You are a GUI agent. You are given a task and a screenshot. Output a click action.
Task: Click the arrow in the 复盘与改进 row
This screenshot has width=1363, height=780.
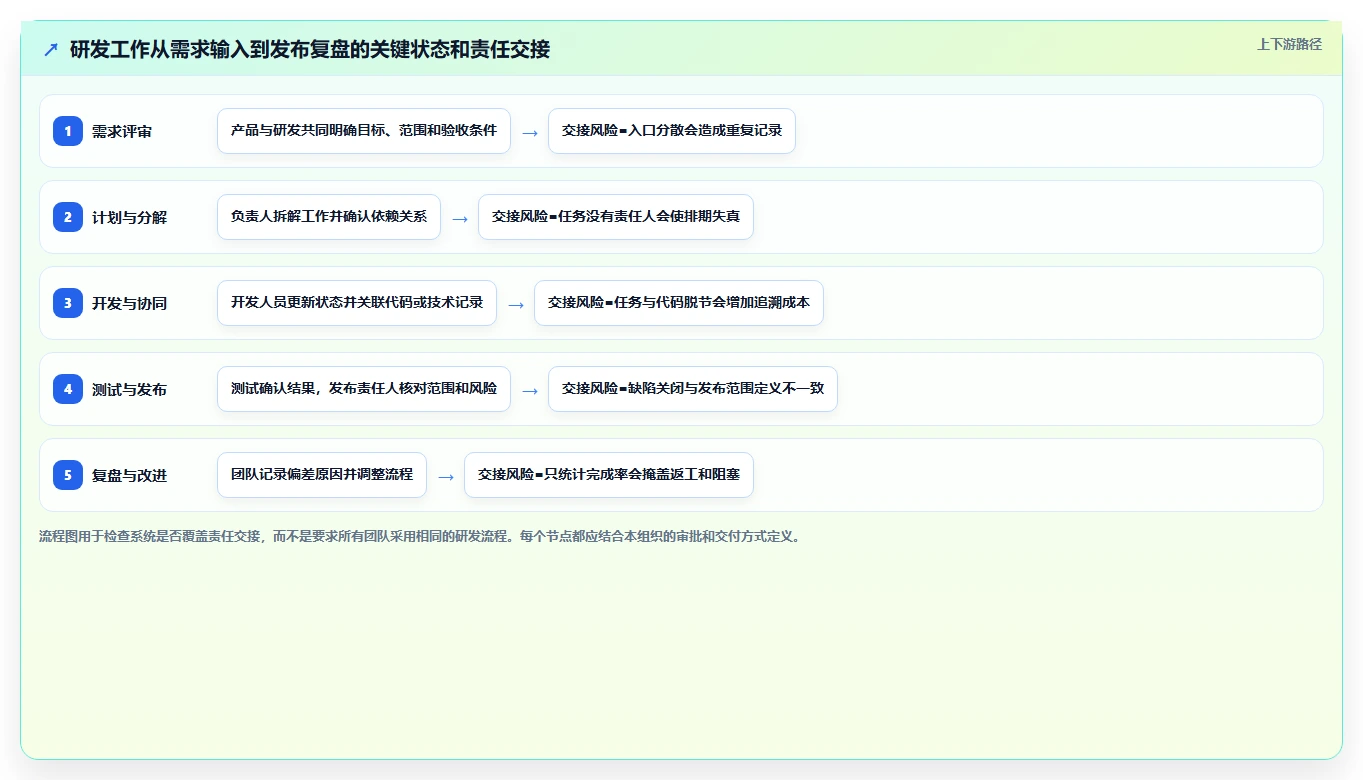(x=446, y=476)
